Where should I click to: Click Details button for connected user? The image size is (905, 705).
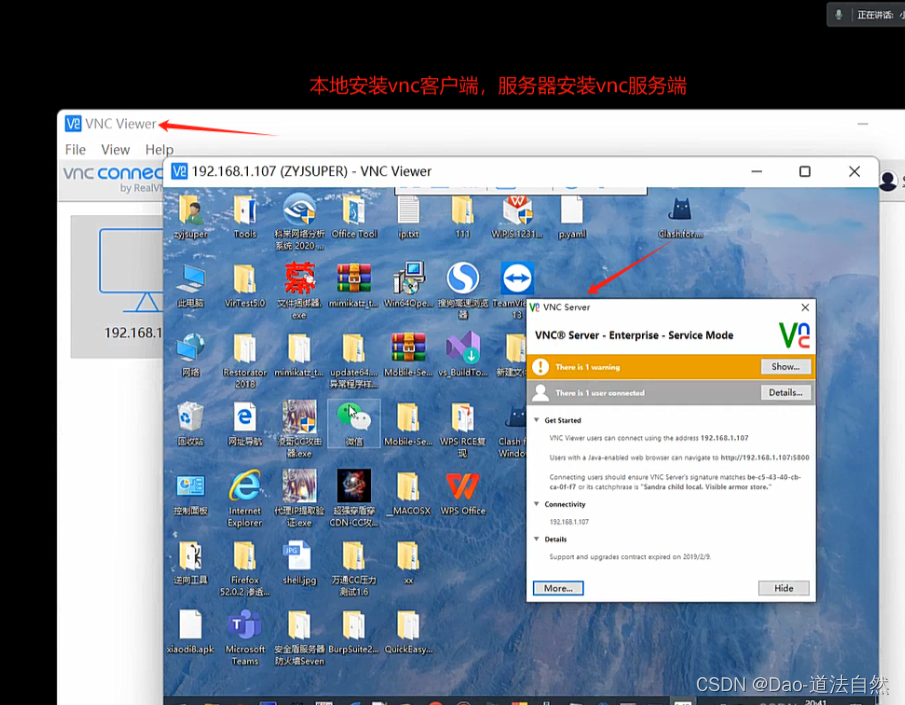click(x=785, y=393)
